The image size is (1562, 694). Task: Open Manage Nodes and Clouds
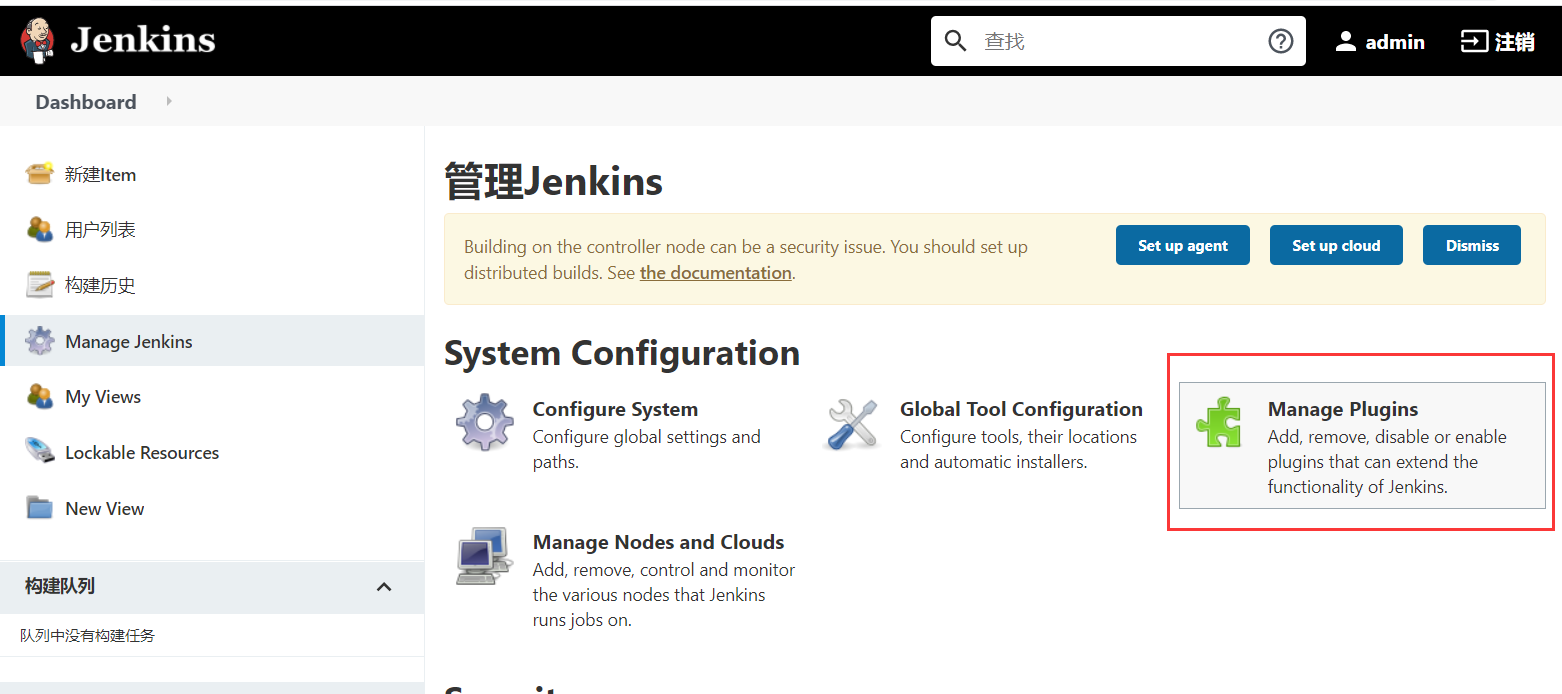coord(658,542)
